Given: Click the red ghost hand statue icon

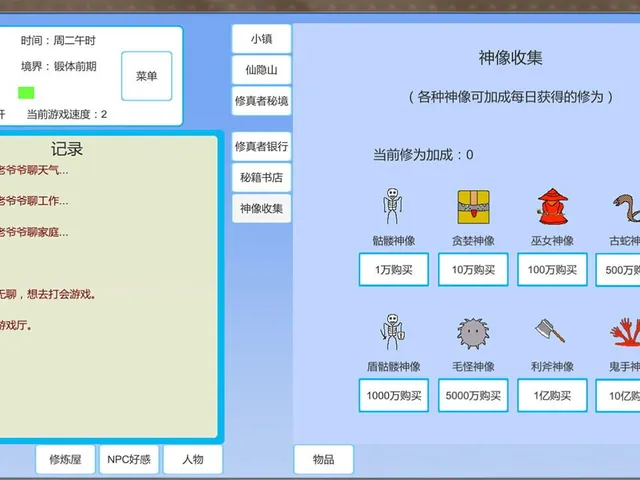Looking at the screenshot, I should tap(625, 332).
